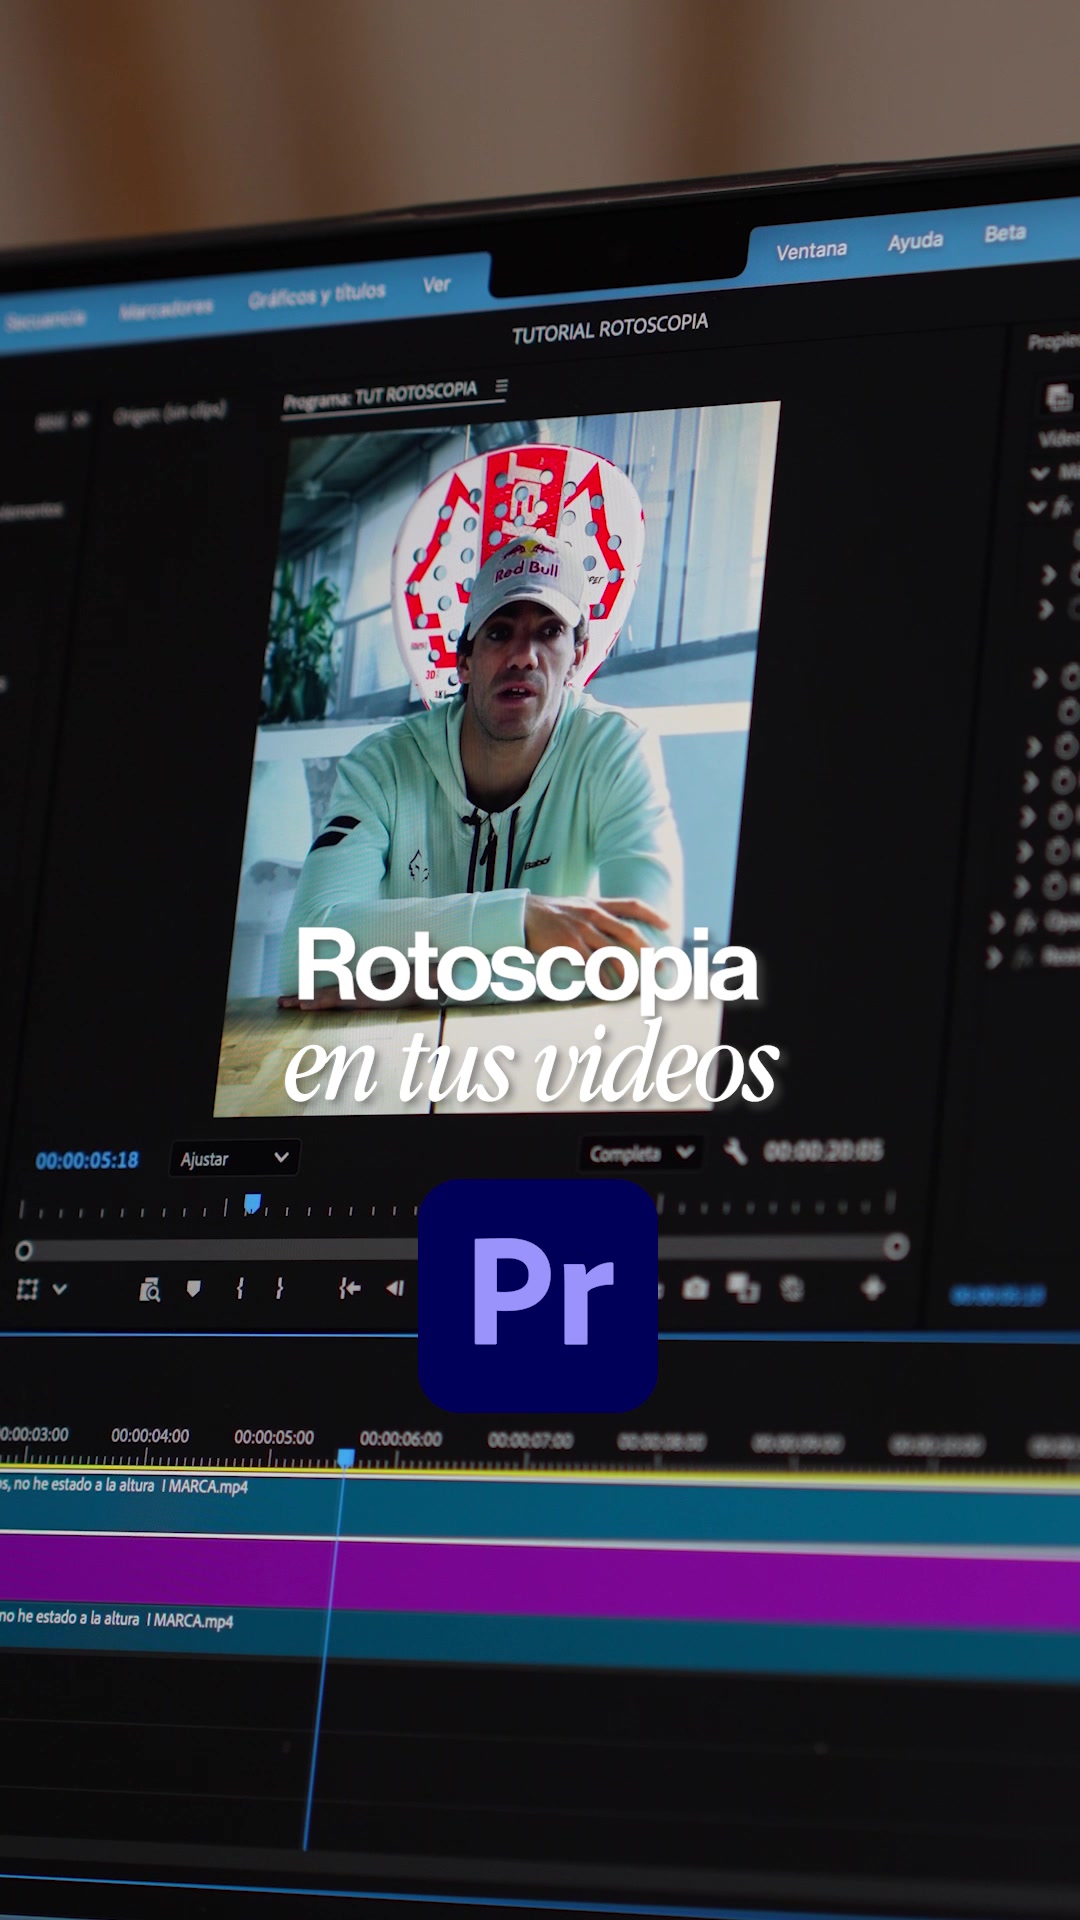Click the TUTORIAL ROTOSCOPIA project title

tap(610, 328)
